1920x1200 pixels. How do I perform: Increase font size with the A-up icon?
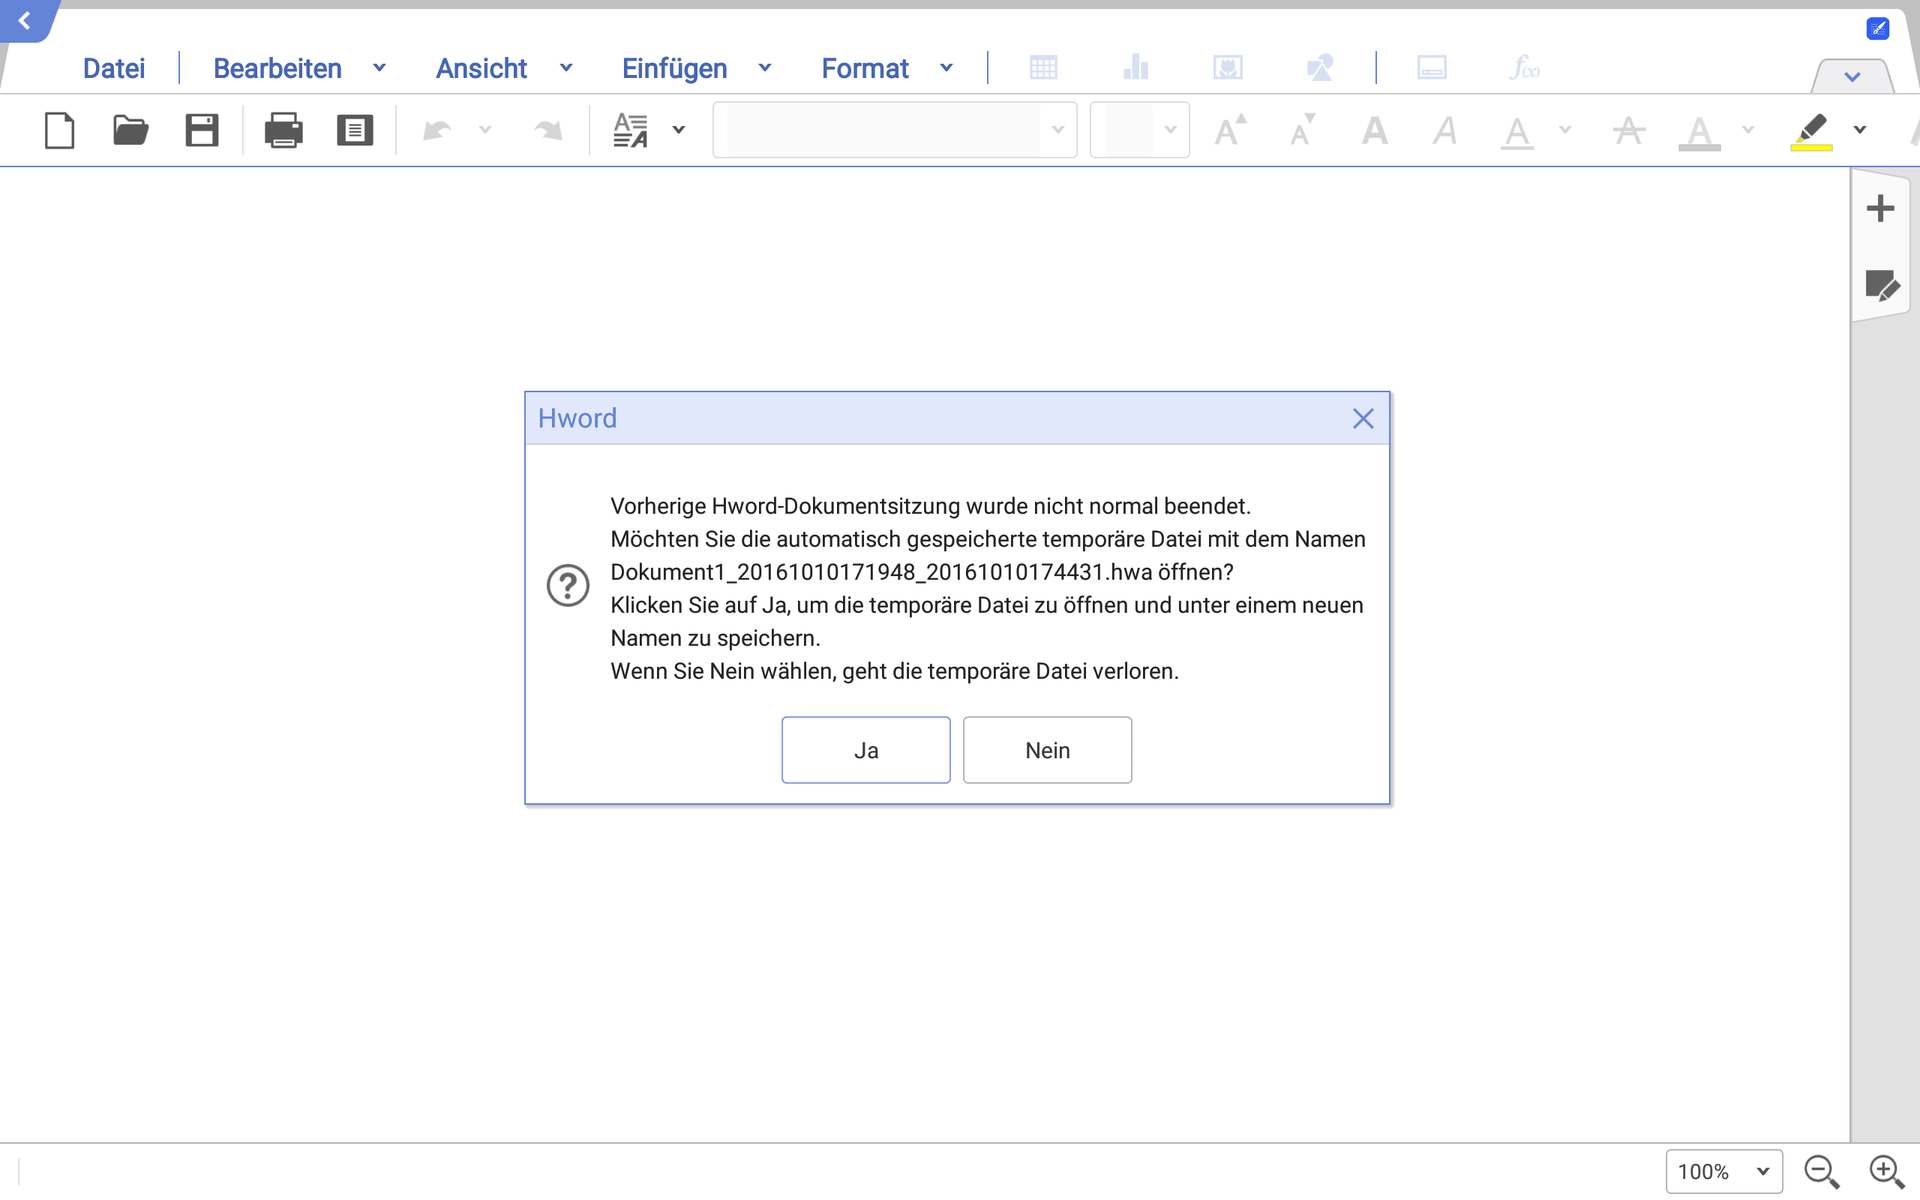point(1230,130)
